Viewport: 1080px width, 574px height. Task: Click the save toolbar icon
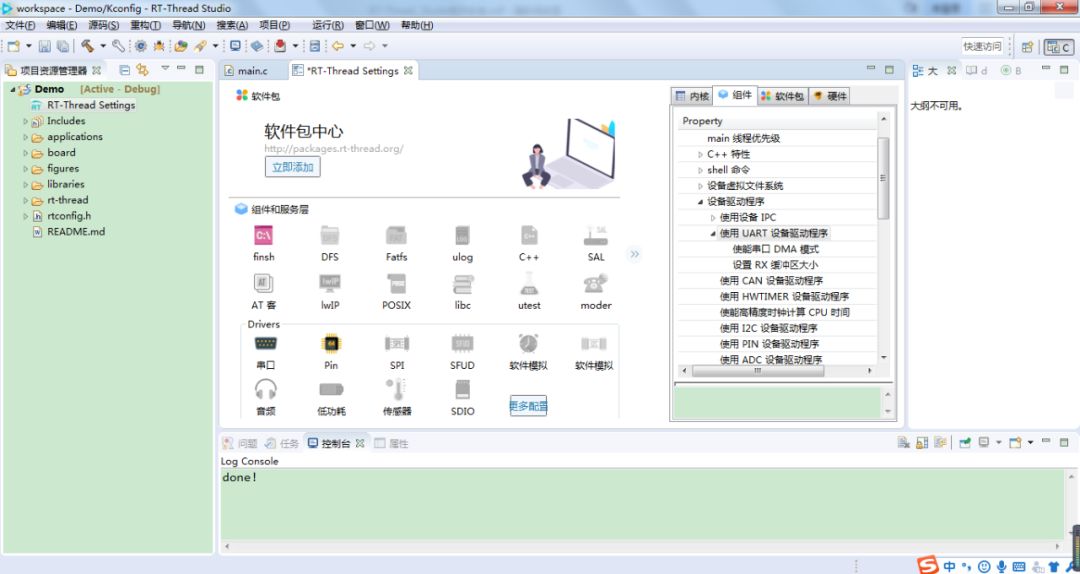click(45, 46)
